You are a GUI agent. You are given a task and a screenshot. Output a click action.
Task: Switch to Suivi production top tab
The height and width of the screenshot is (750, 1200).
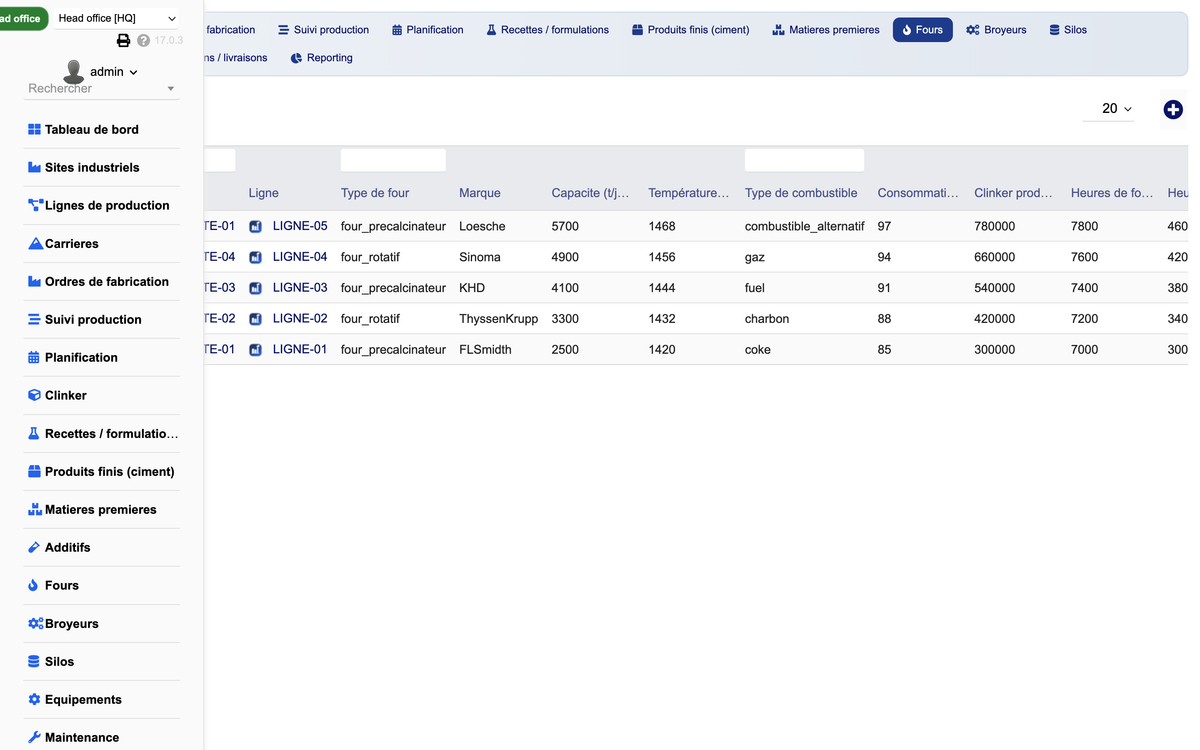click(x=323, y=30)
